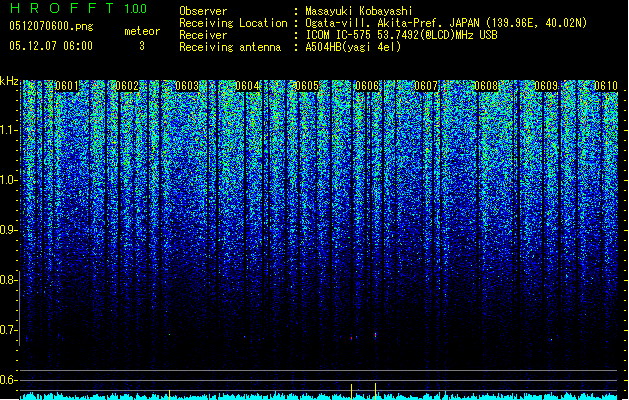This screenshot has height=400, width=629.
Task: Click the 0.6 frequency axis label
Action: [9, 380]
